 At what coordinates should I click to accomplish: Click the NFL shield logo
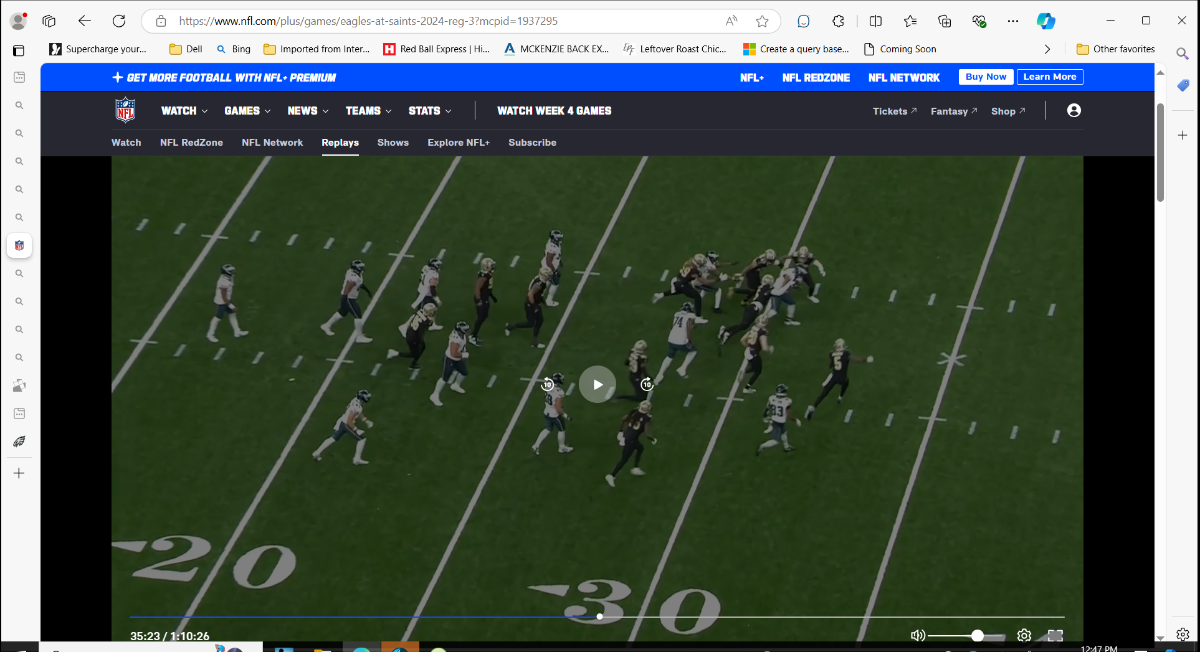pyautogui.click(x=125, y=110)
